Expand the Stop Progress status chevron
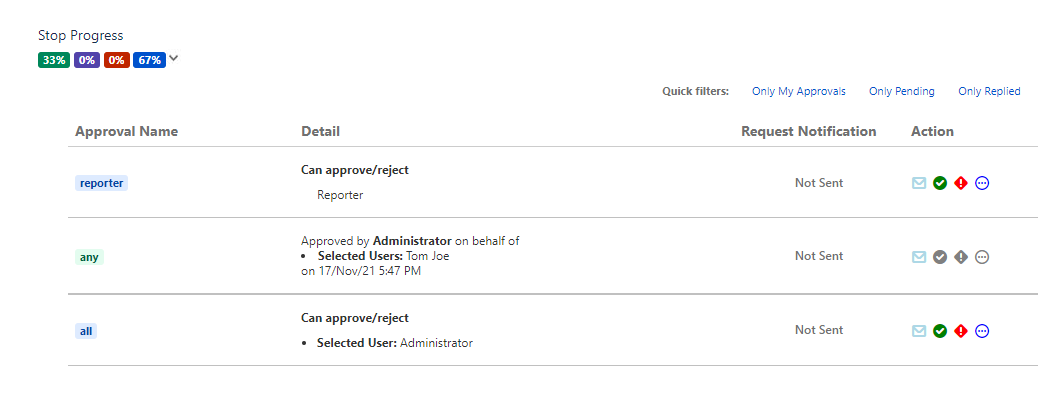This screenshot has width=1062, height=402. (174, 58)
